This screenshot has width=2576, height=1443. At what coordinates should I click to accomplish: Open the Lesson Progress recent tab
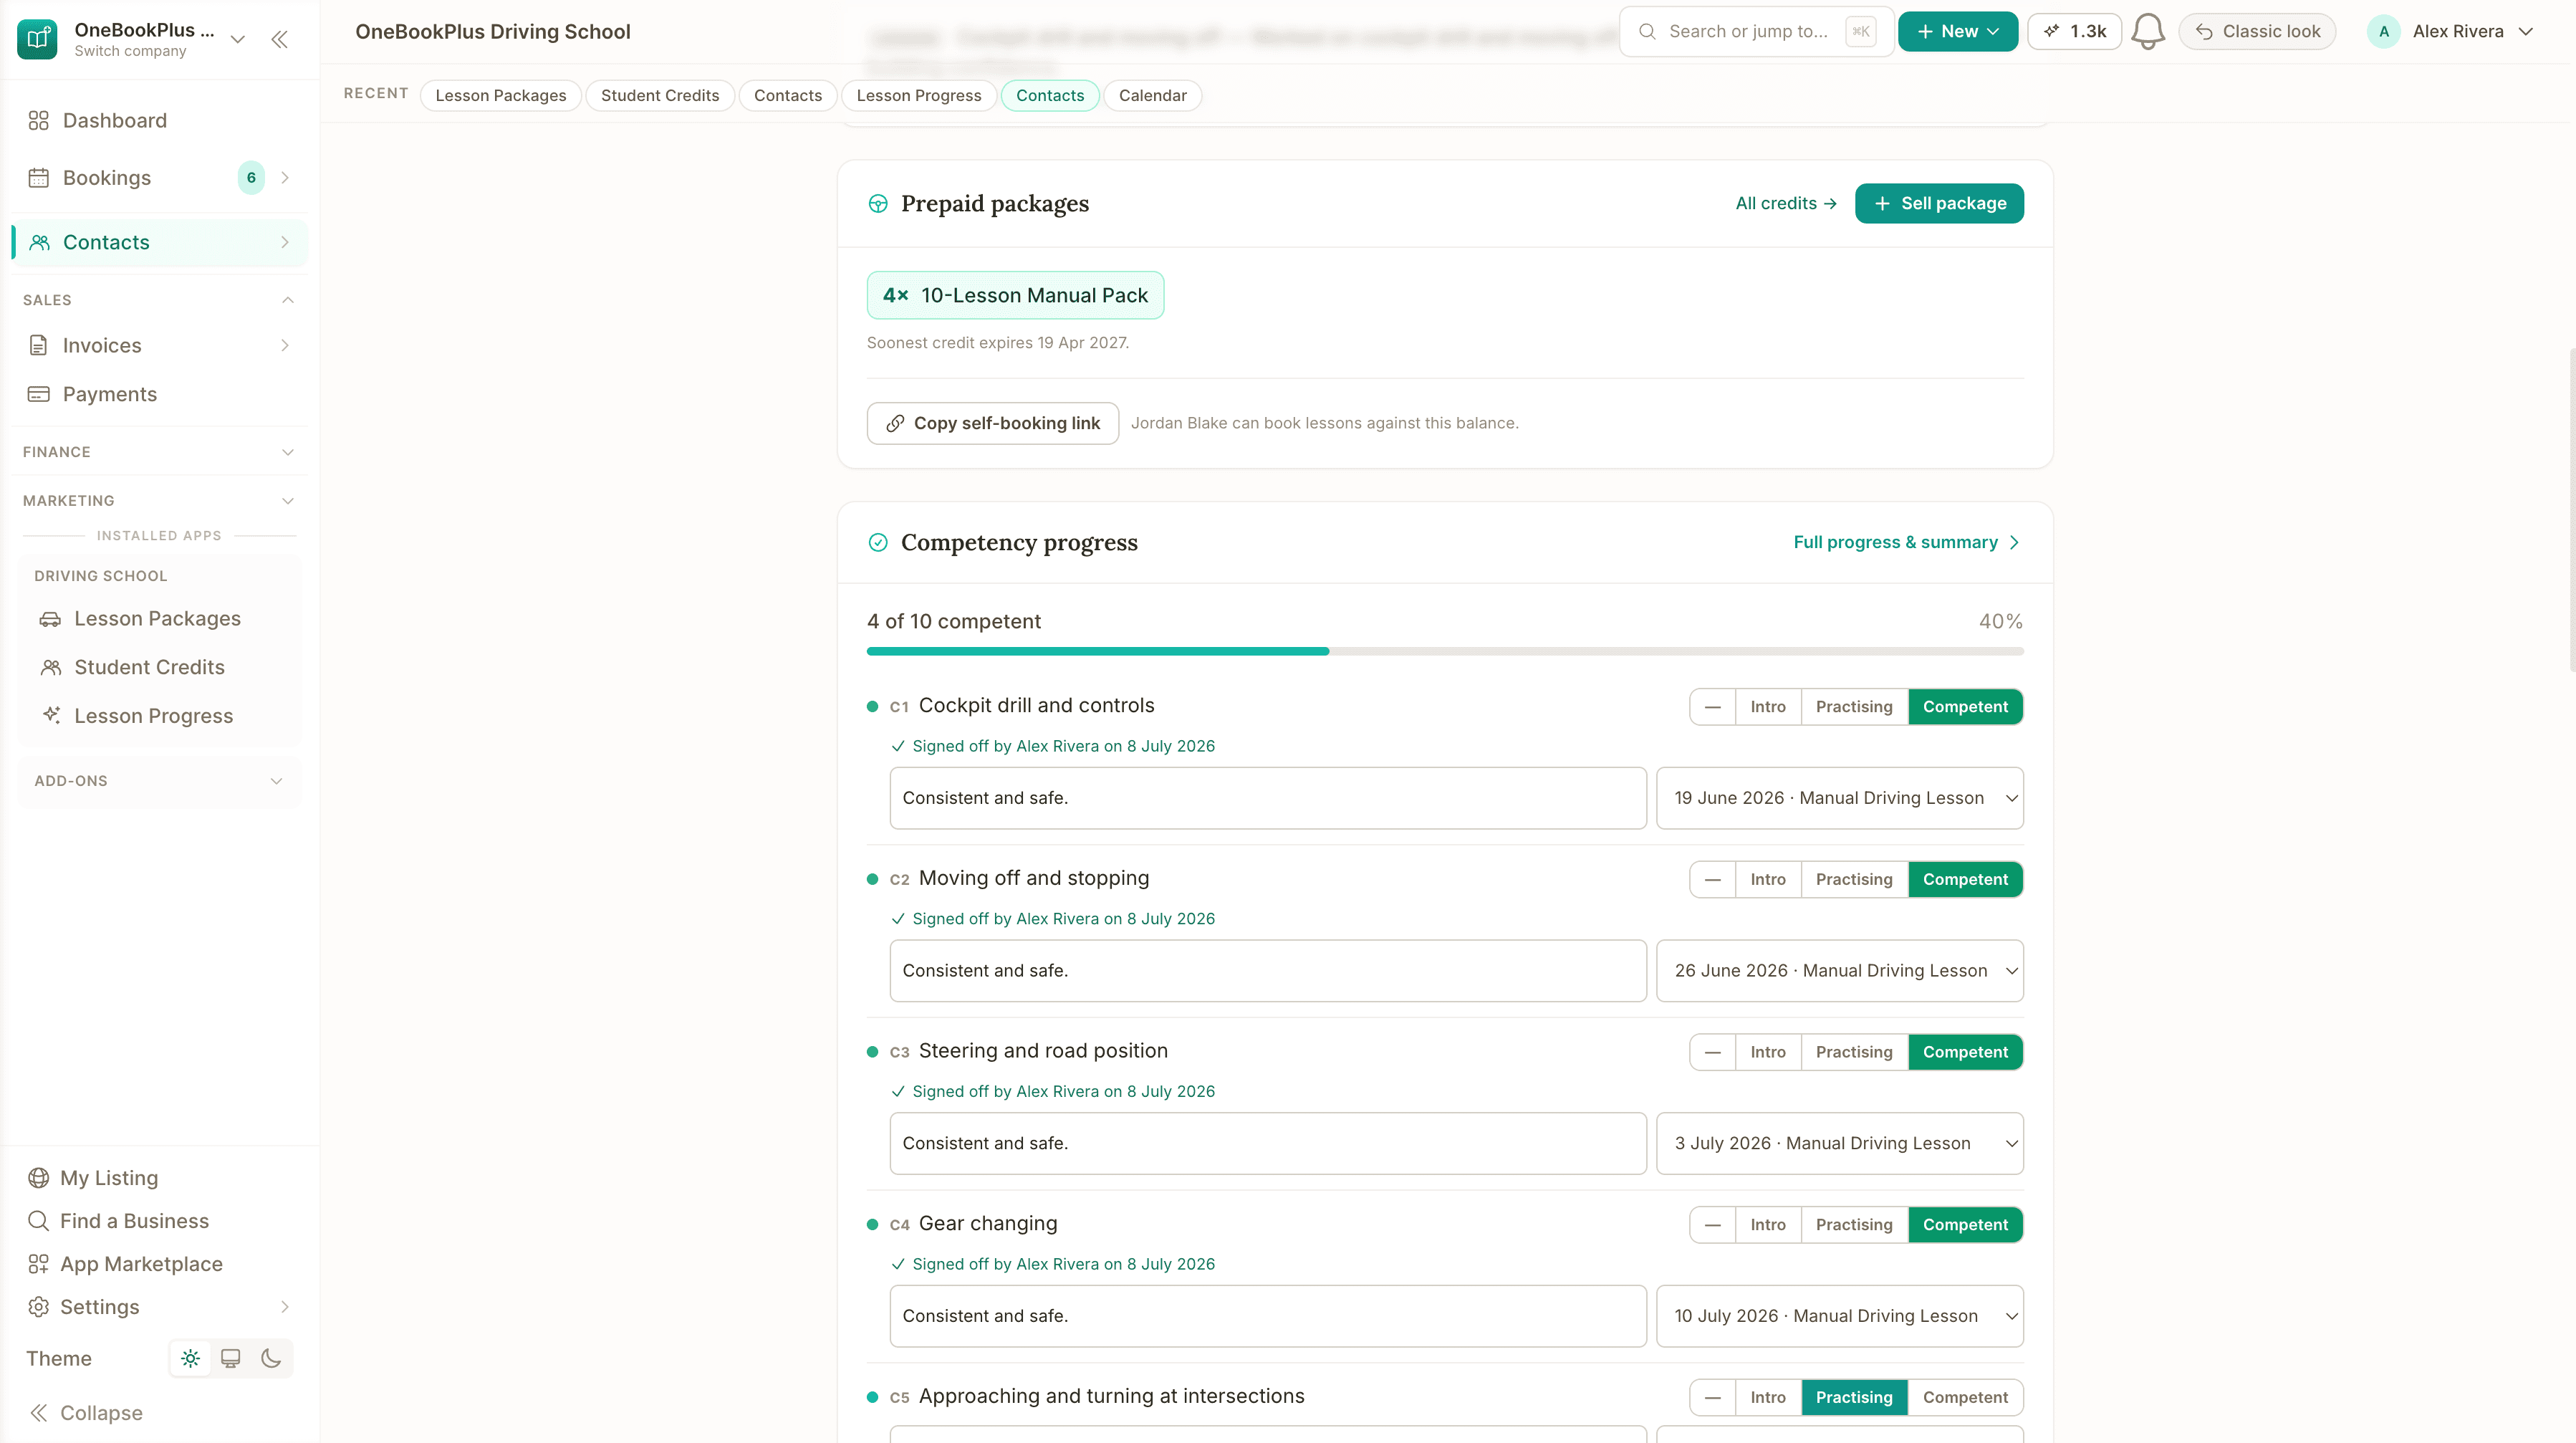(918, 95)
